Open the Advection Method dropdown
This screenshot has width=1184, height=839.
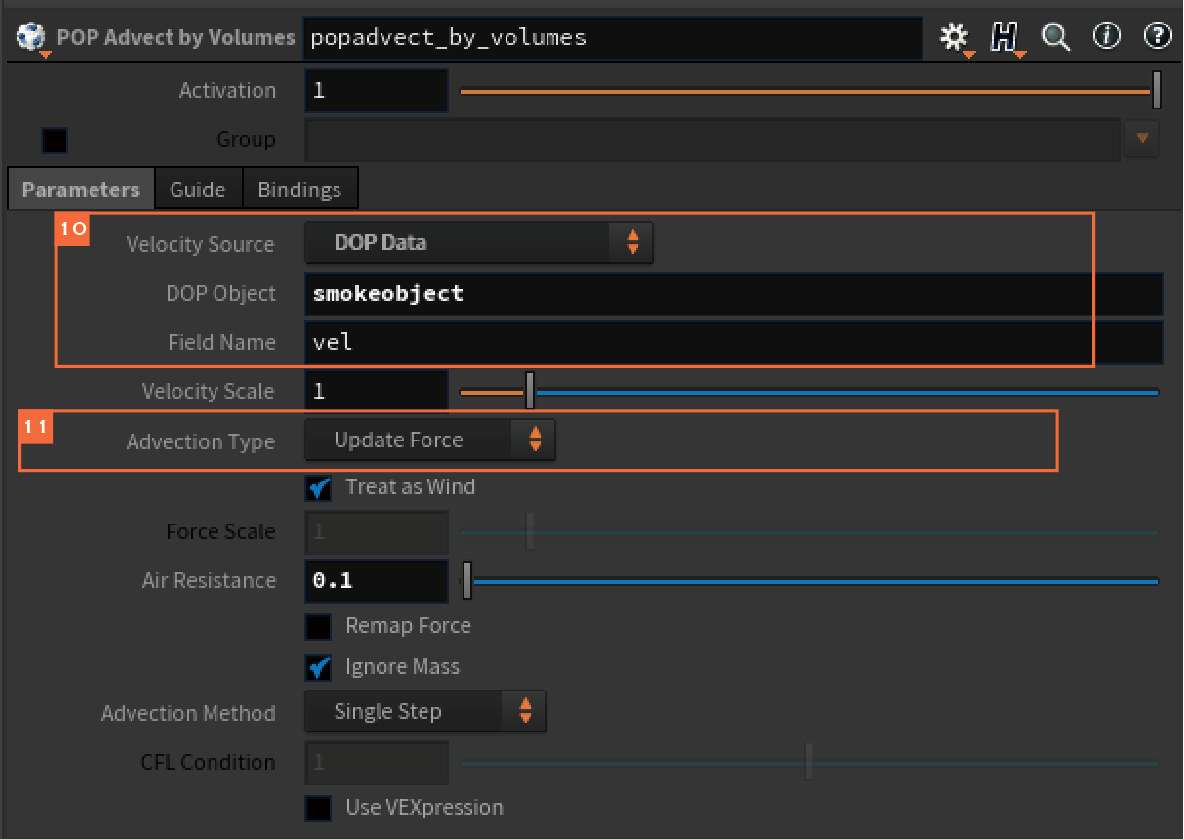(425, 711)
